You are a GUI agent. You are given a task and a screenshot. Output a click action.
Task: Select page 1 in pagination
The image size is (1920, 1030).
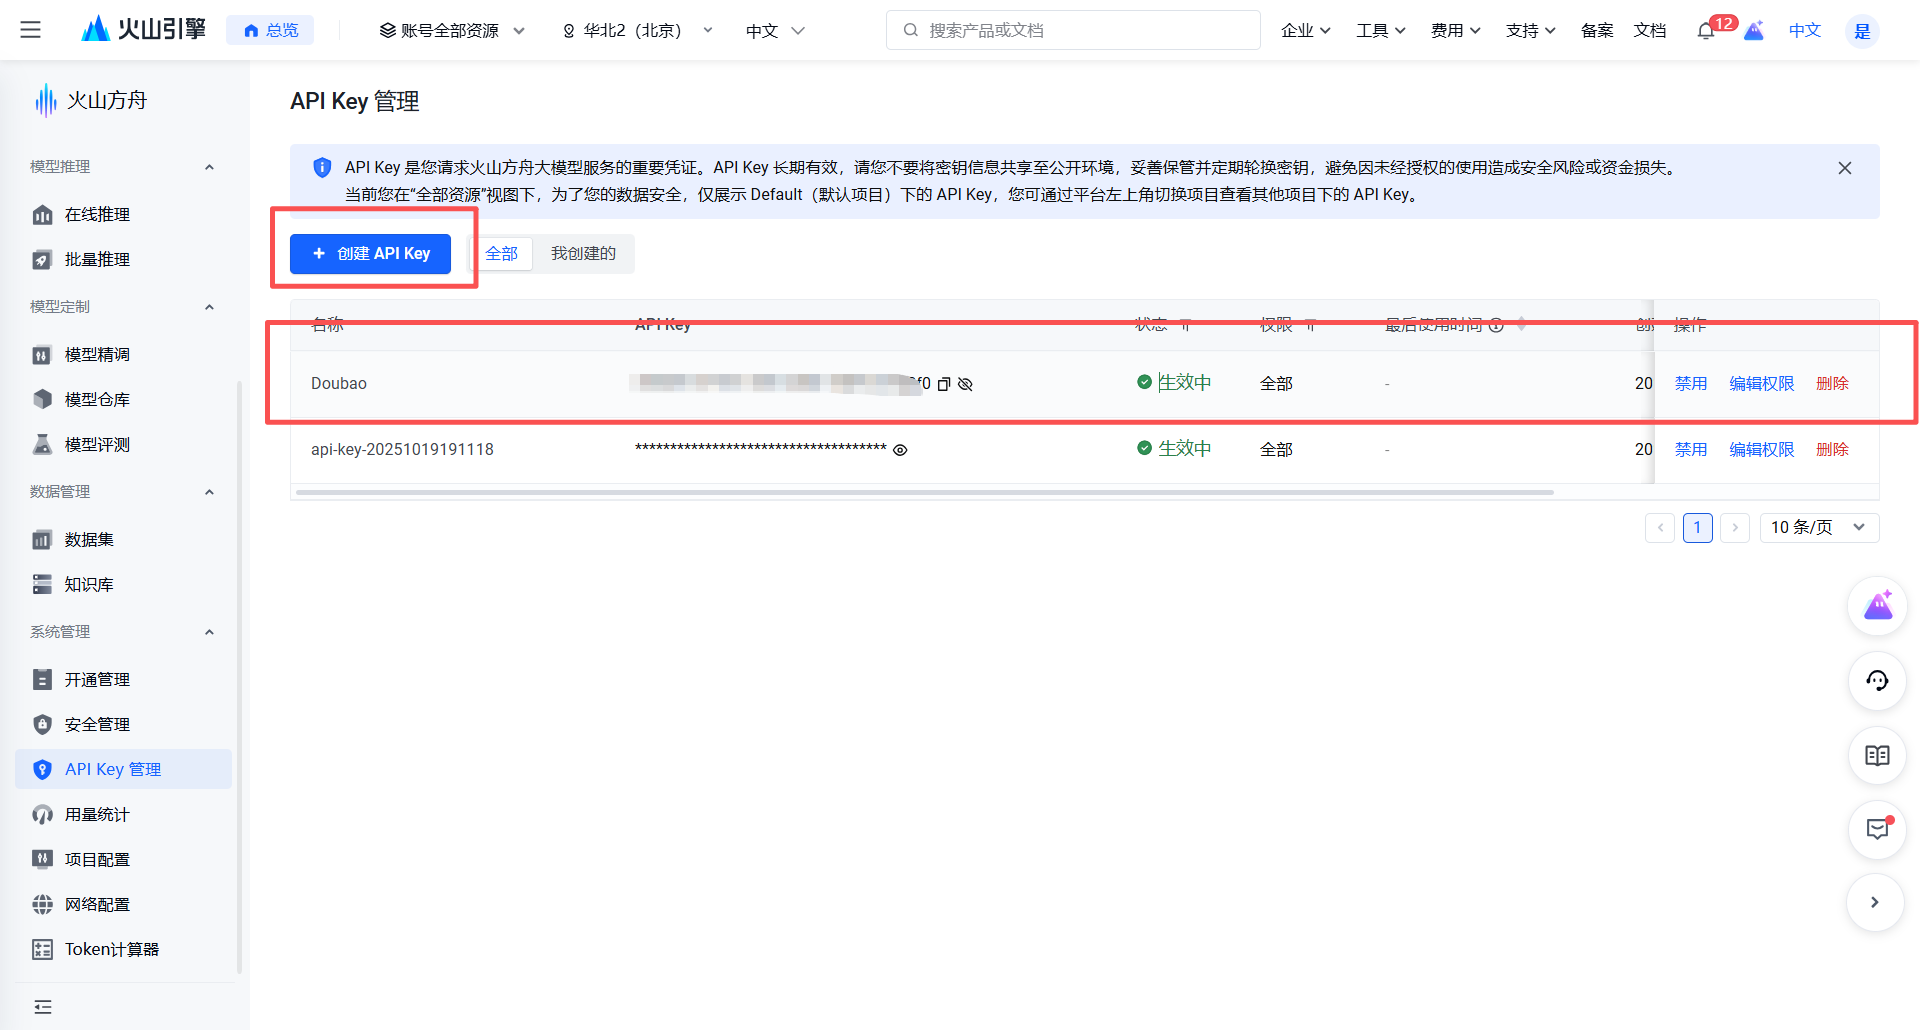(1698, 528)
